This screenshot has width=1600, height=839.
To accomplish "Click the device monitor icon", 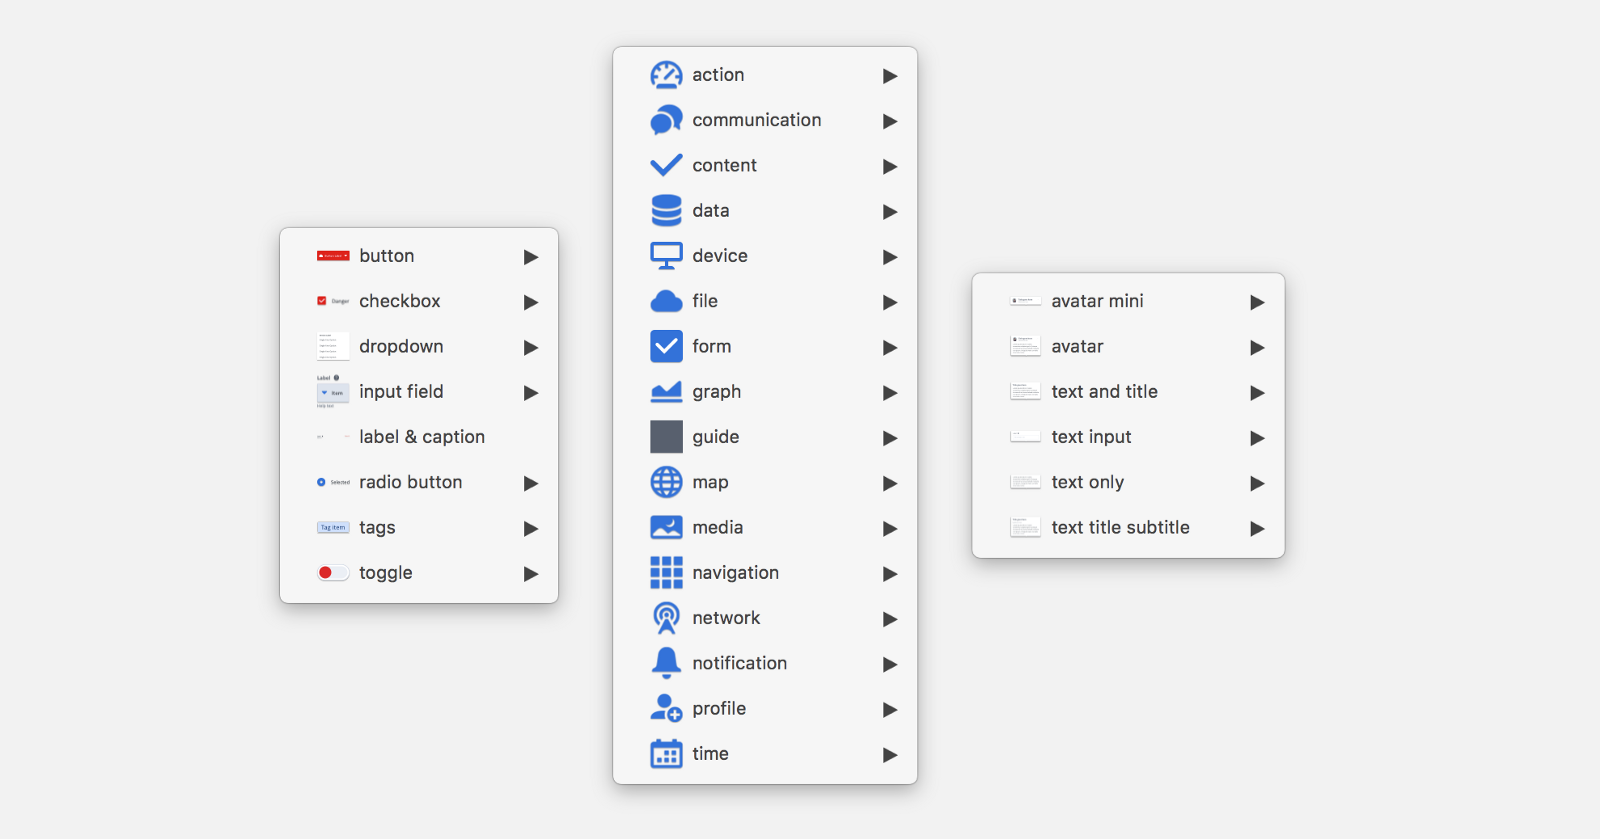I will point(666,256).
